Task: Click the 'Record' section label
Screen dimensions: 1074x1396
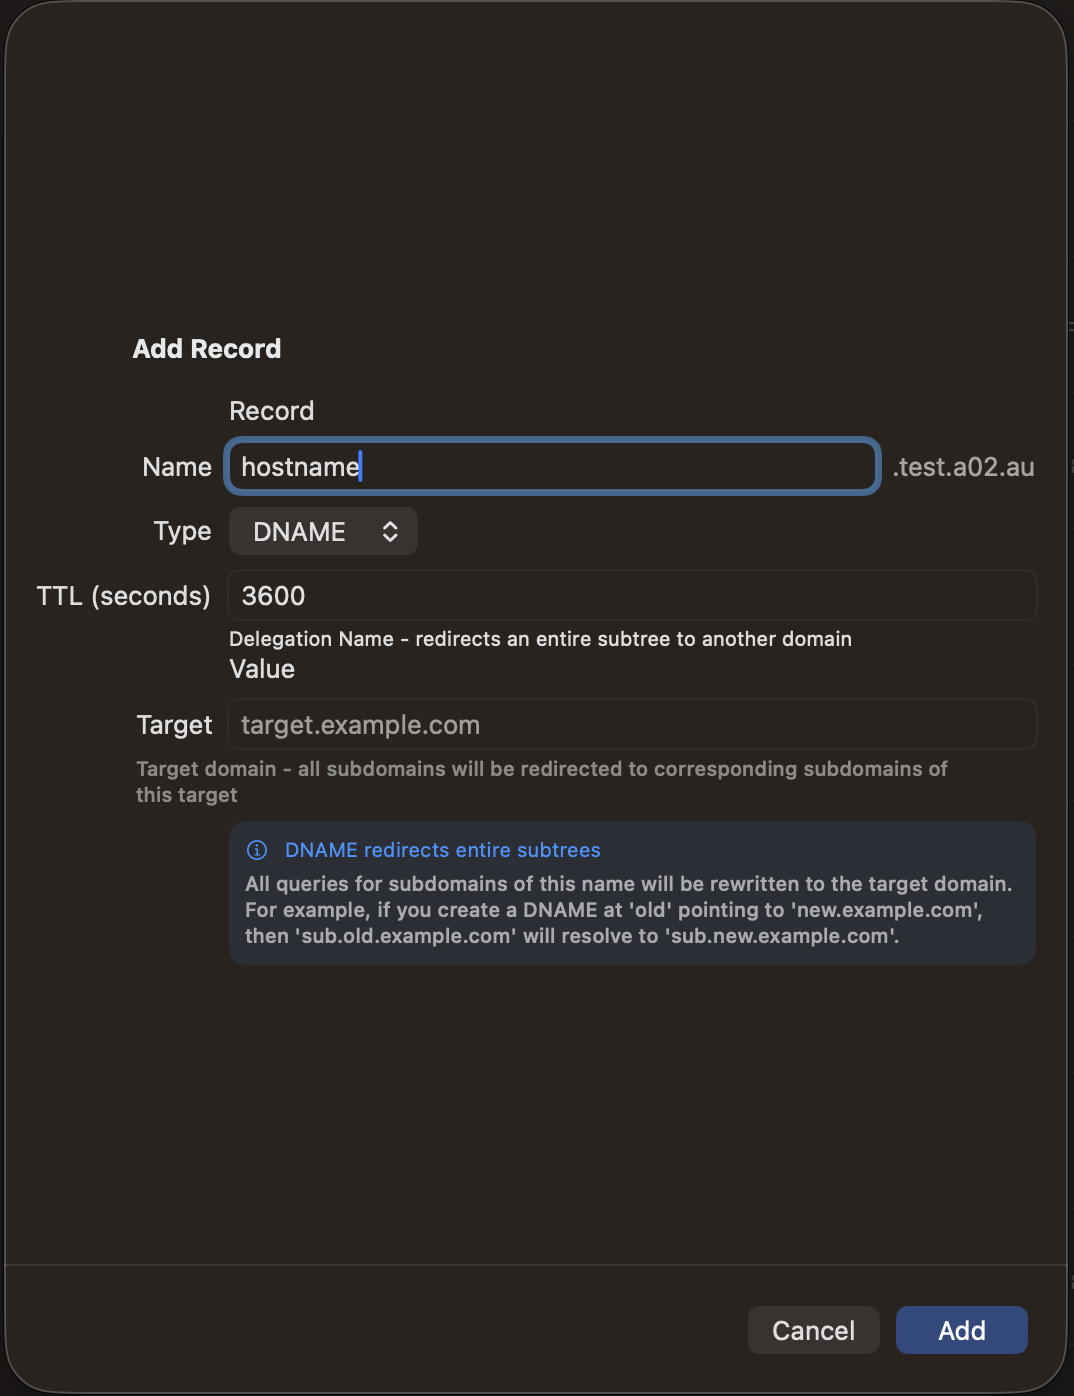Action: (271, 410)
